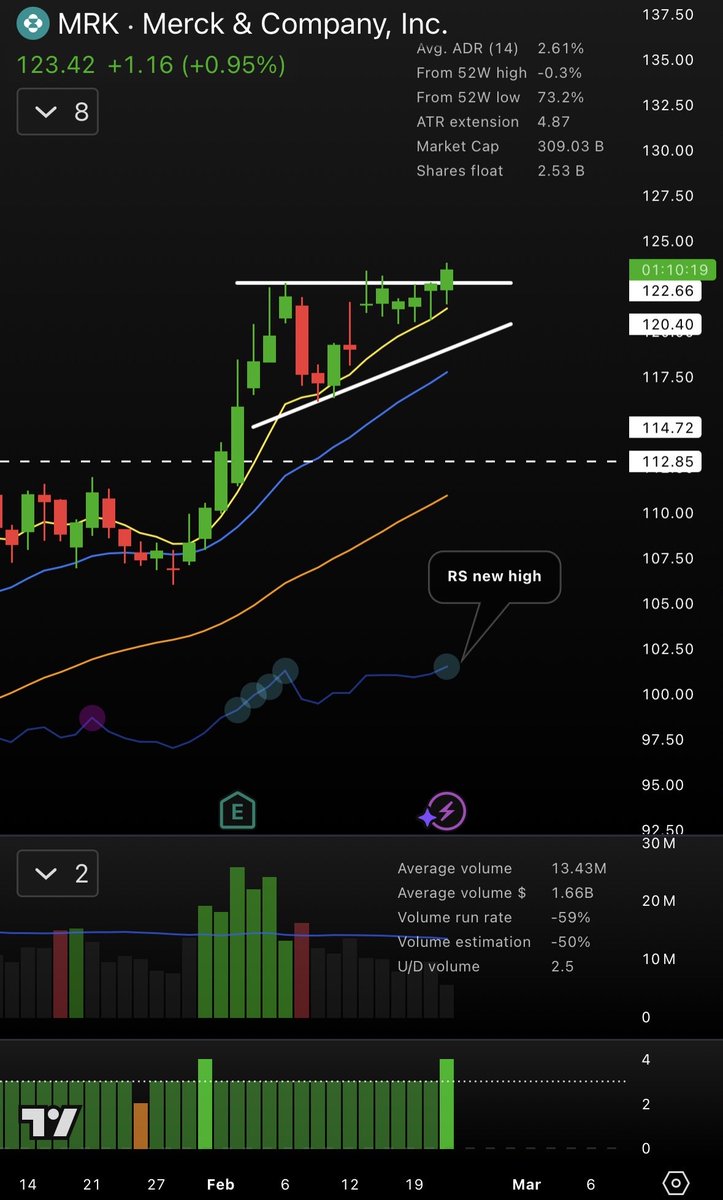Click the TradingView logo
This screenshot has height=1200, width=723.
pos(50,1122)
